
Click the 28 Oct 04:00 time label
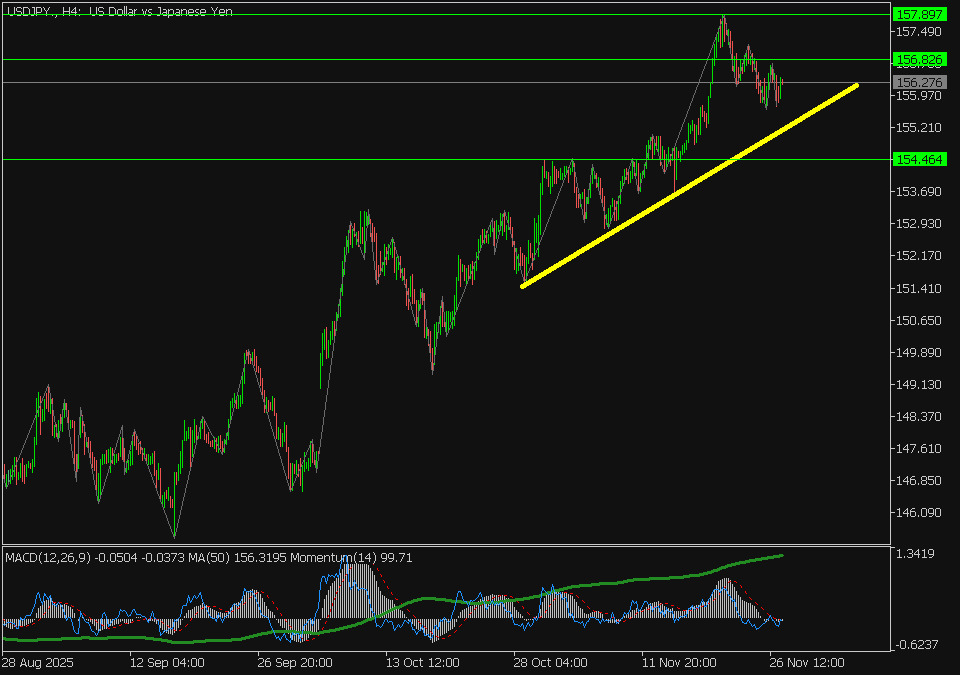click(x=551, y=663)
